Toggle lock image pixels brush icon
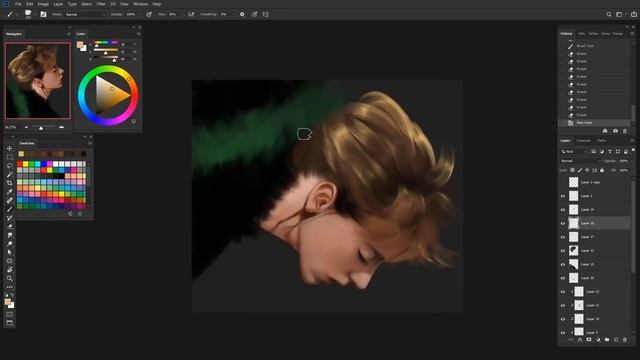 (x=580, y=170)
